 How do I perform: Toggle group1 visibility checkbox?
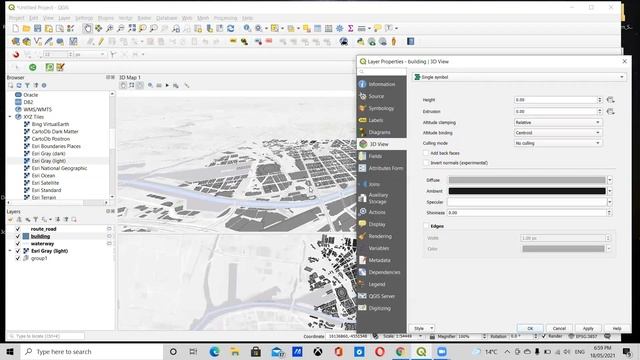tap(18, 258)
